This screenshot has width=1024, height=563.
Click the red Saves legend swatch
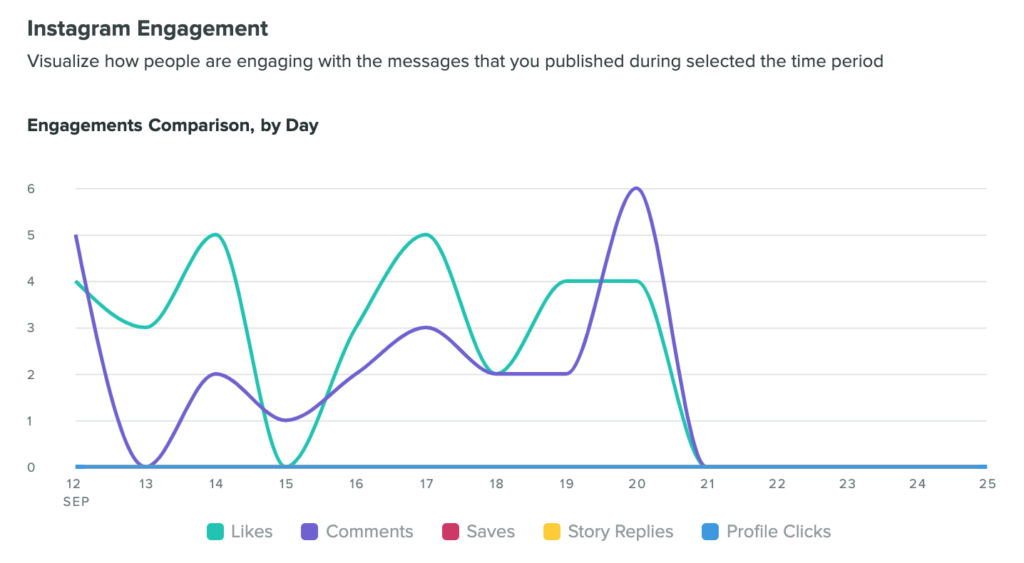[450, 532]
